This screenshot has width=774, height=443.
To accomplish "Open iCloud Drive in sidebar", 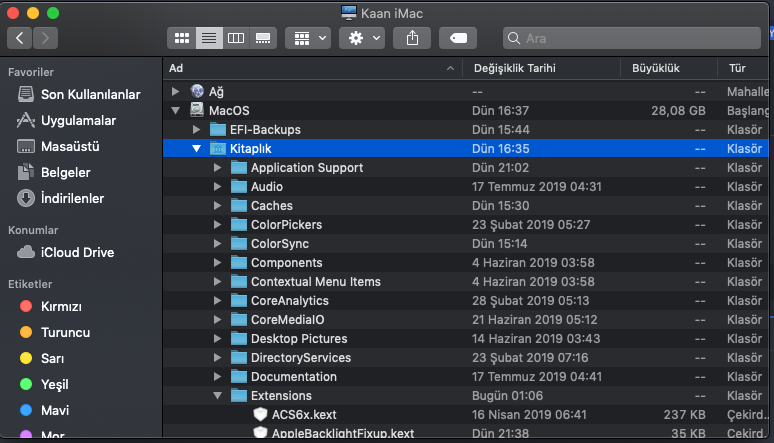I will [x=76, y=252].
